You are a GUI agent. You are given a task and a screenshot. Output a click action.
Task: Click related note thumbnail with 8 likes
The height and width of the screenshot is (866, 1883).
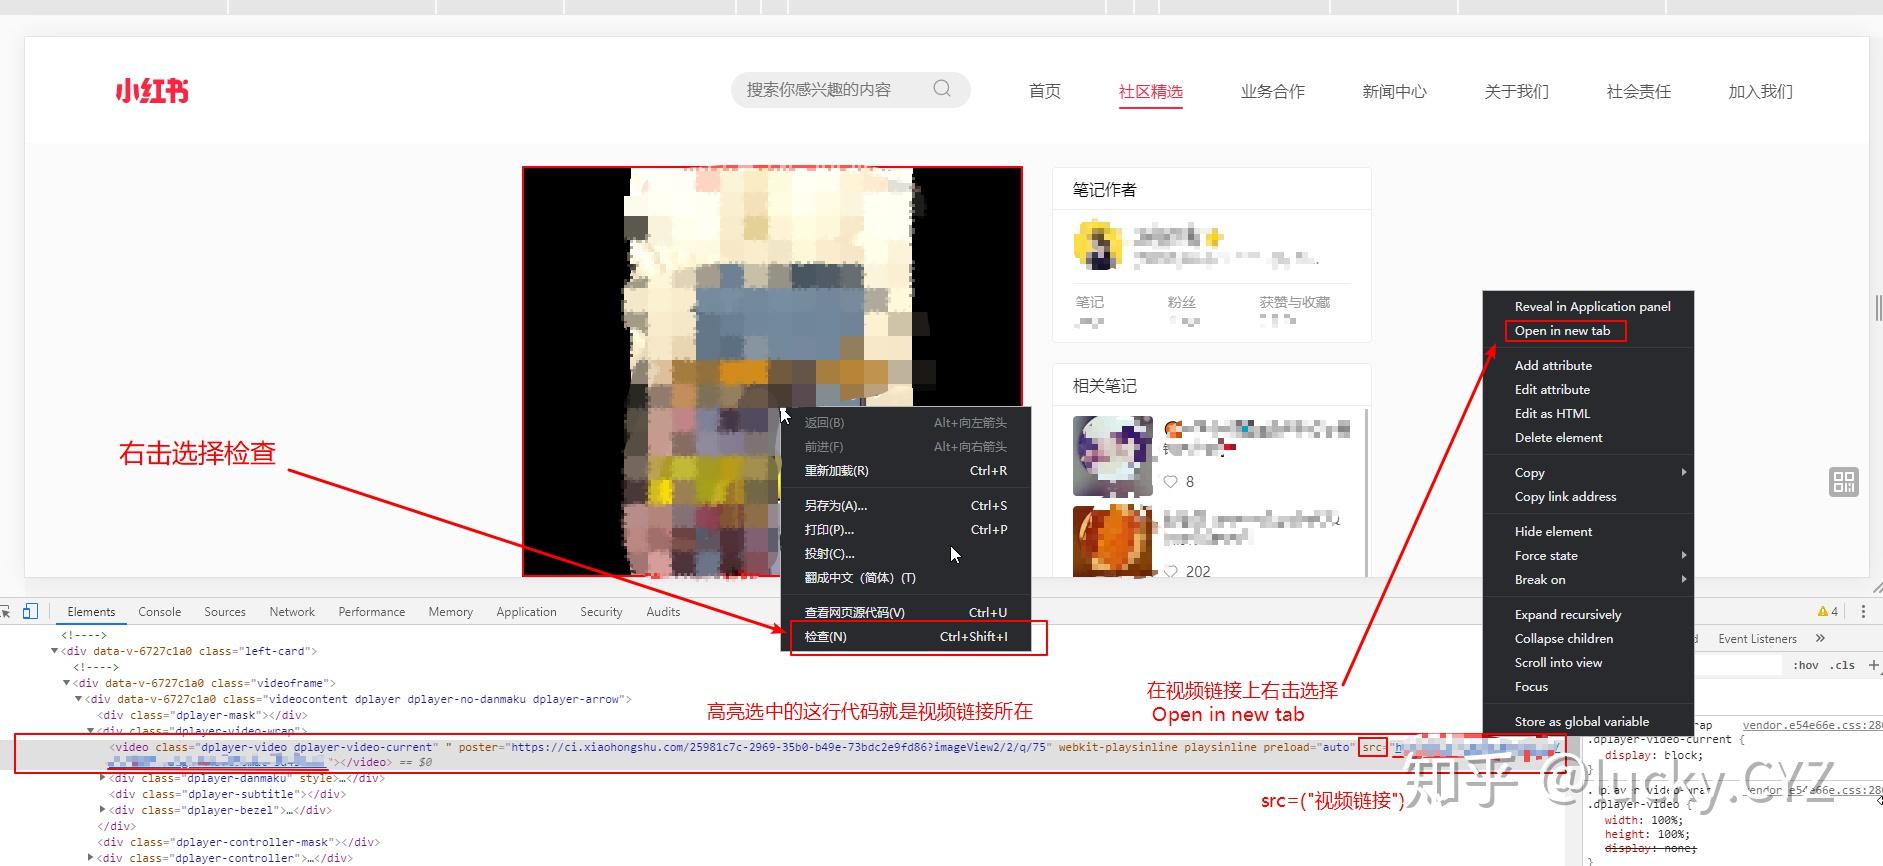(1113, 456)
